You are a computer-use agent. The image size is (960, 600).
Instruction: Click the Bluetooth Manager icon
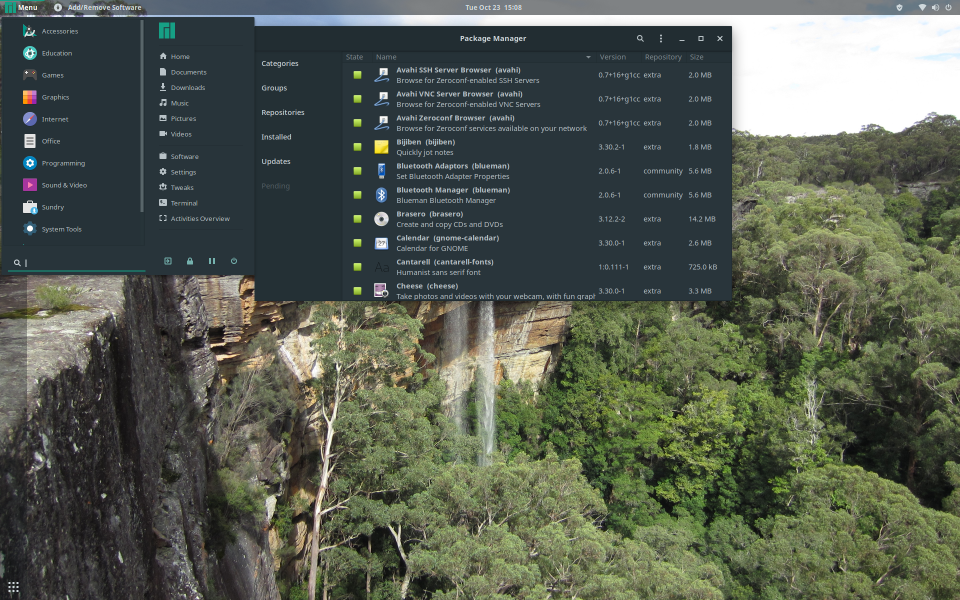[381, 195]
